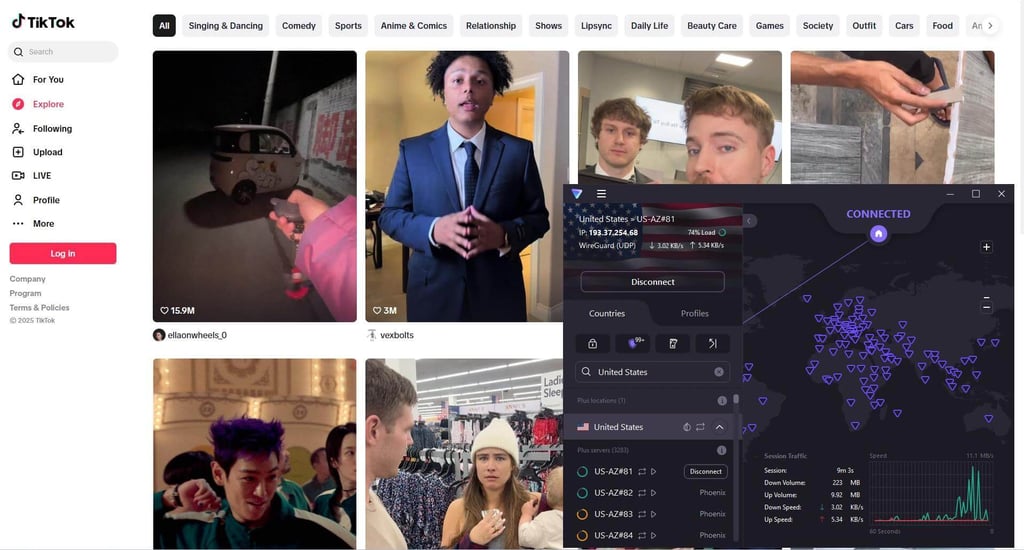Toggle NetShield shield icon showing 99+
1024x550 pixels.
coord(632,344)
